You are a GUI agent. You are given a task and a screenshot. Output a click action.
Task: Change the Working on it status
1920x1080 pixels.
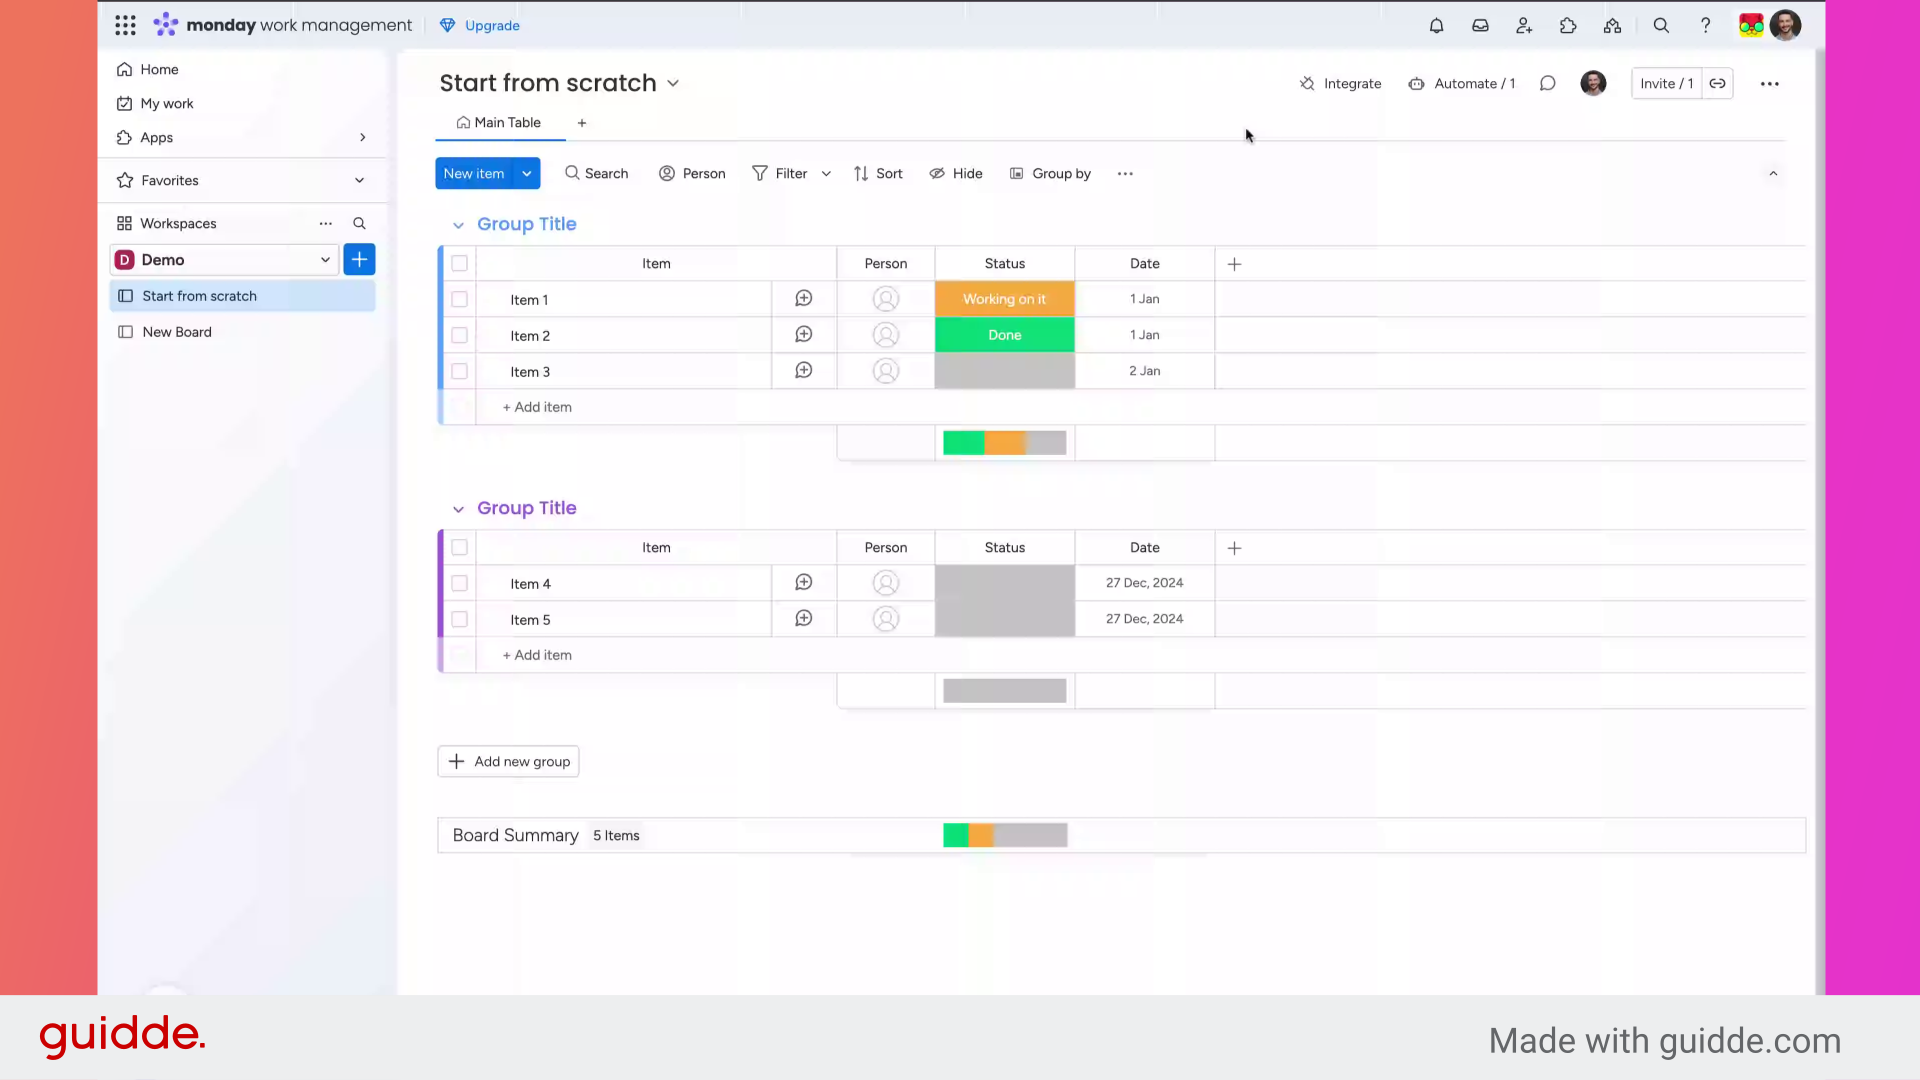pos(1004,299)
